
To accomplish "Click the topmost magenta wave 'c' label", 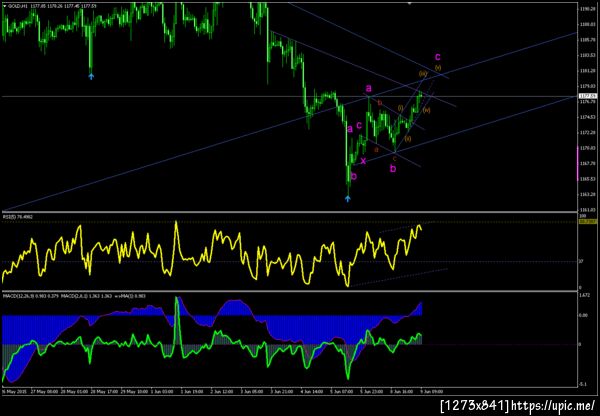I will (438, 57).
